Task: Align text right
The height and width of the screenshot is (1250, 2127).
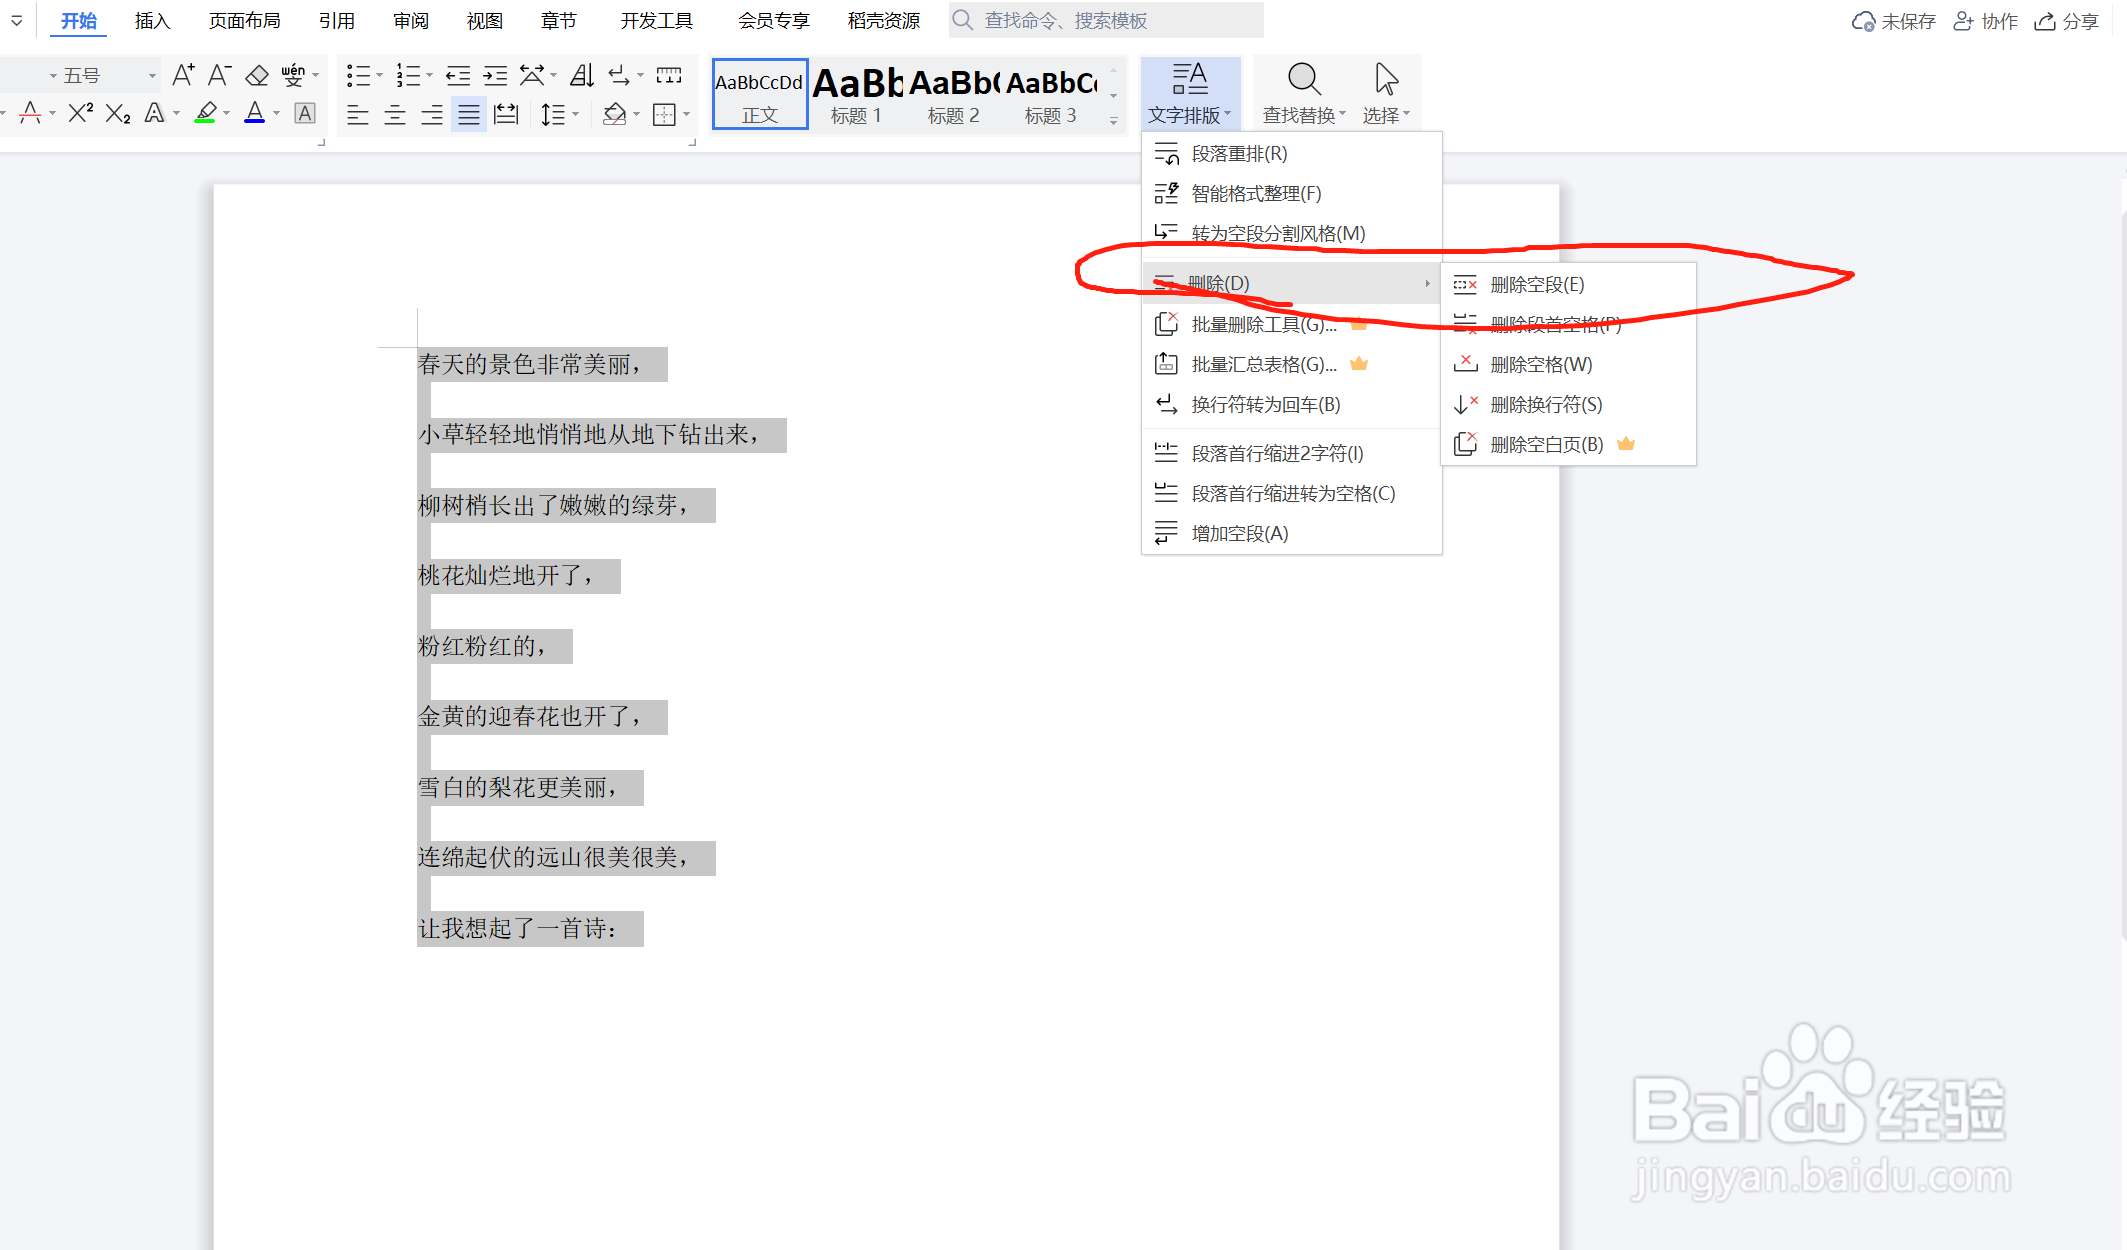Action: click(432, 114)
